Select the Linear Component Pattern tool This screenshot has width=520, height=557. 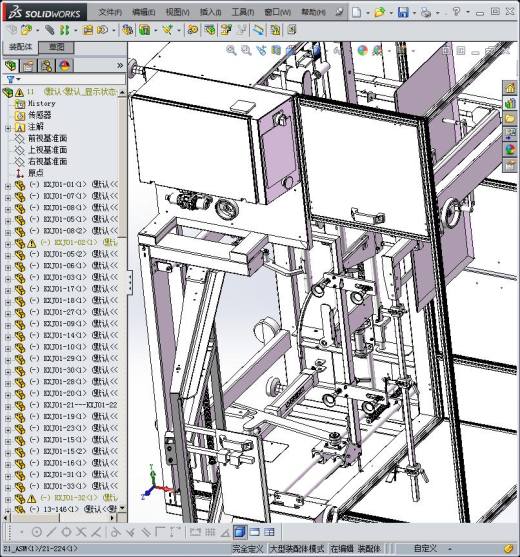[x=64, y=30]
